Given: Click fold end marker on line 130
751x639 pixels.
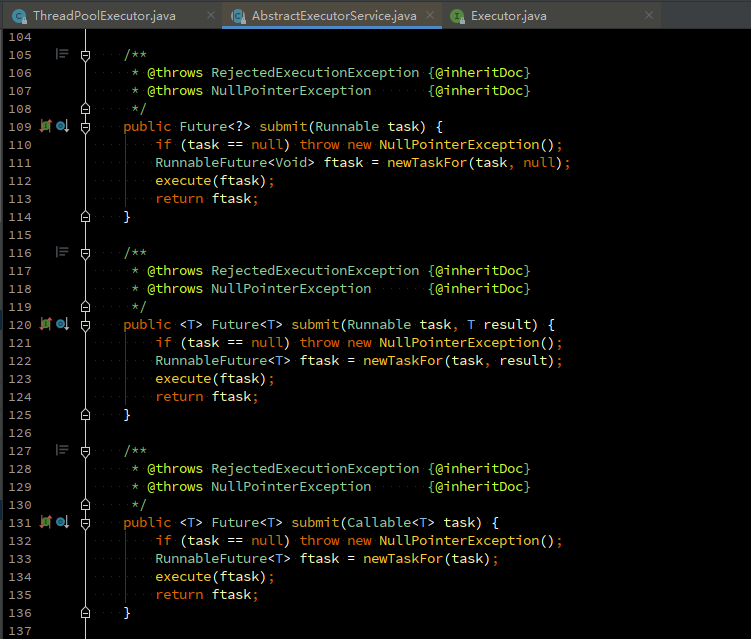Looking at the screenshot, I should click(85, 504).
